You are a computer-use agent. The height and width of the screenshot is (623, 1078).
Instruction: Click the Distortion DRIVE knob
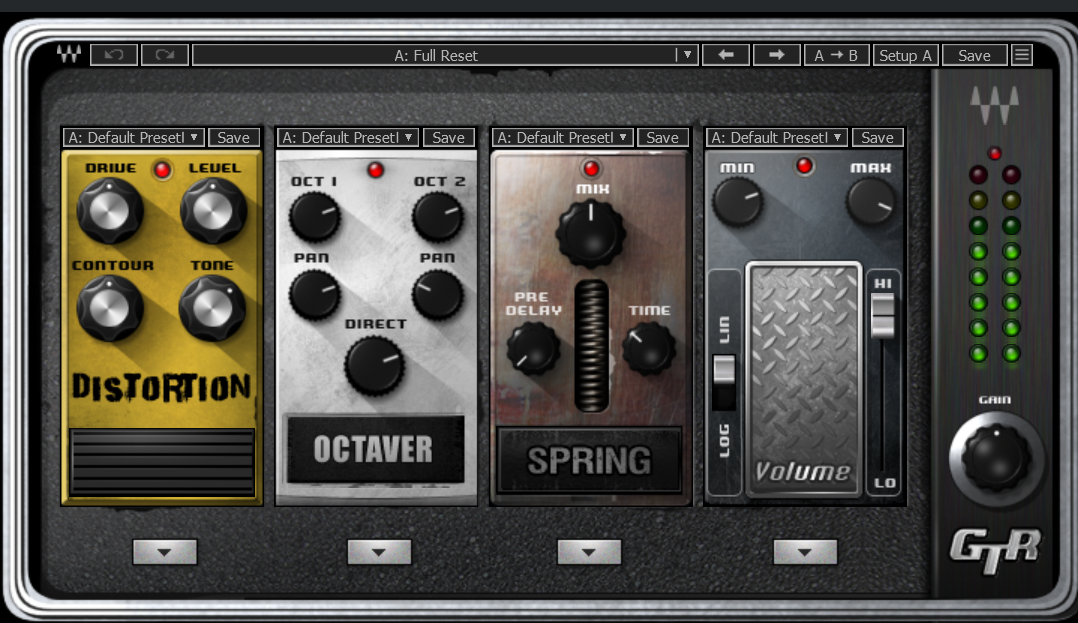point(109,210)
